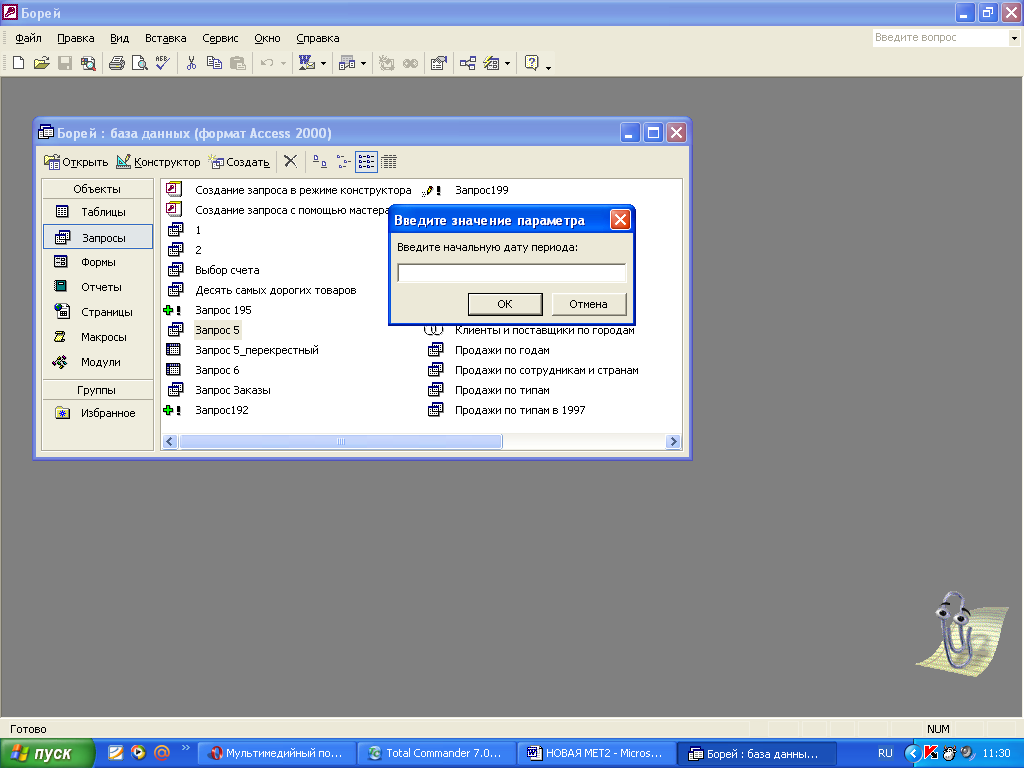Click the Открыть button
The height and width of the screenshot is (768, 1024).
76,162
